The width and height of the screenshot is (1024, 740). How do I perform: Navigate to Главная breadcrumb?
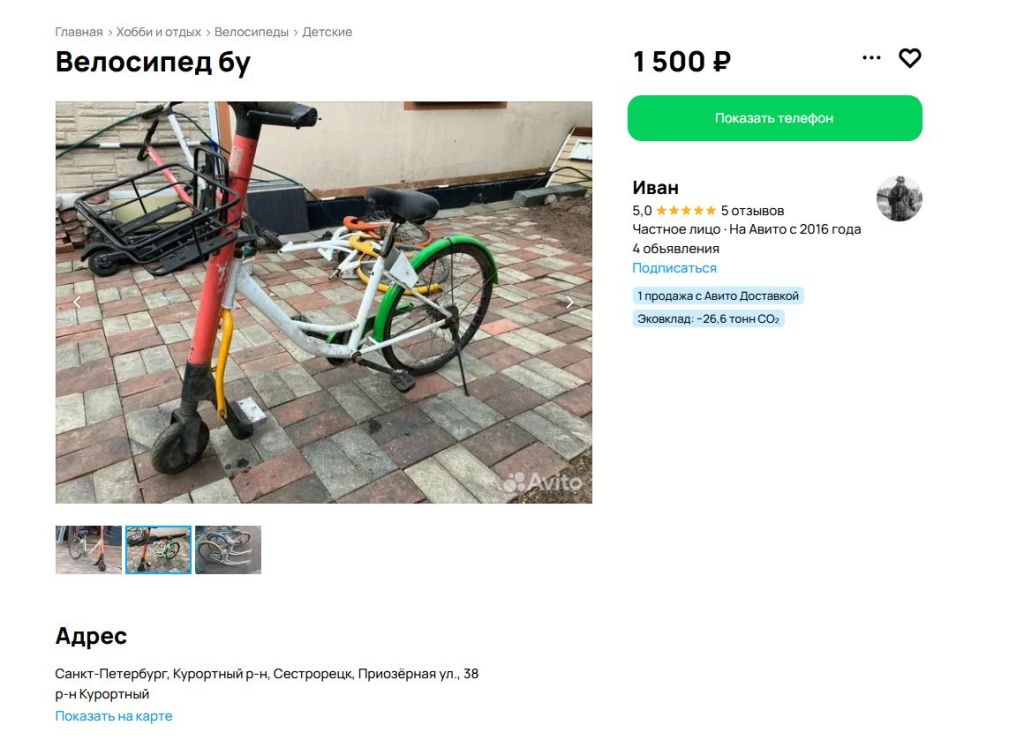pos(79,32)
